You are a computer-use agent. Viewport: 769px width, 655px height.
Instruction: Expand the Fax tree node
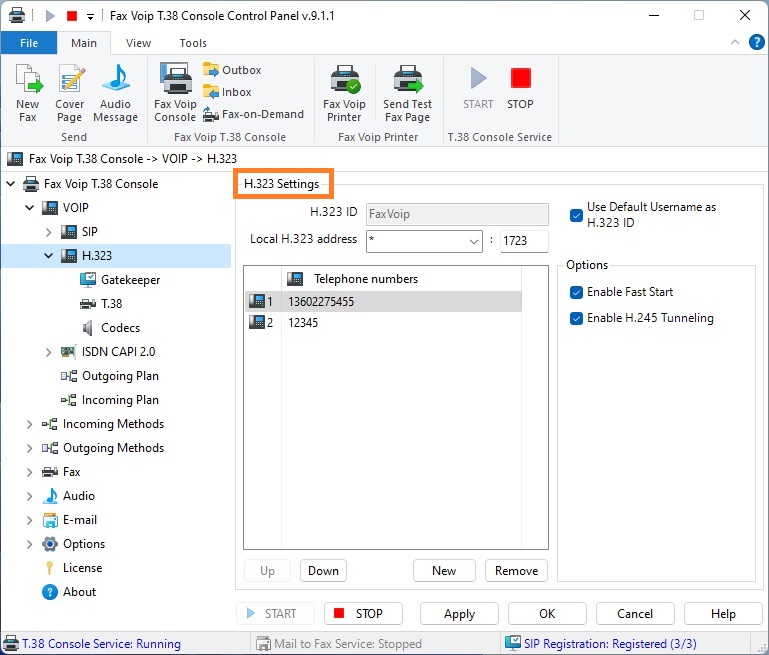29,472
